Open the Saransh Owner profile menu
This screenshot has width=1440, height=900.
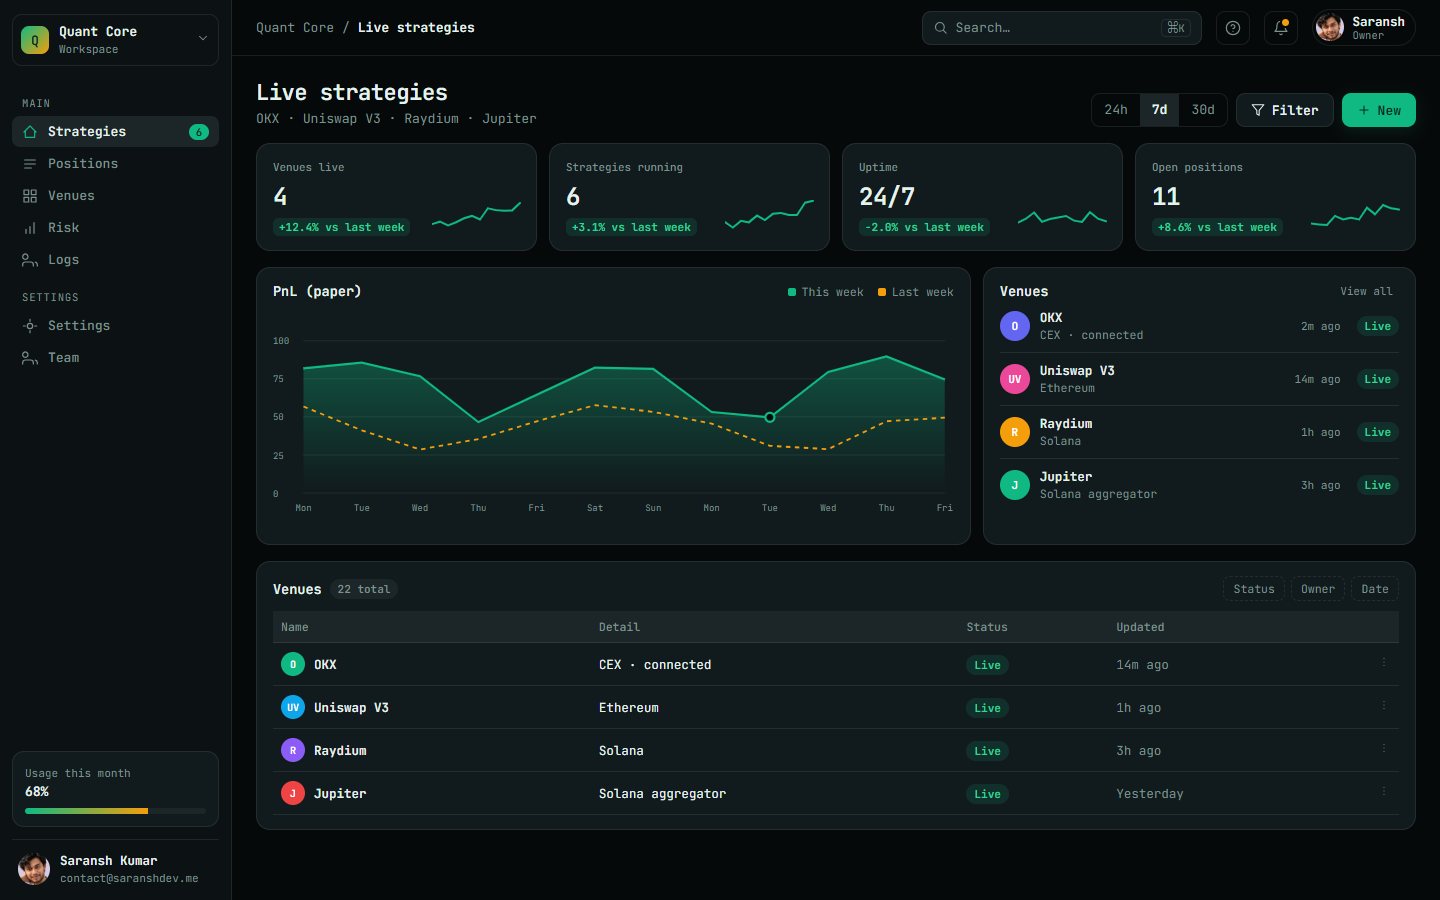coord(1364,28)
